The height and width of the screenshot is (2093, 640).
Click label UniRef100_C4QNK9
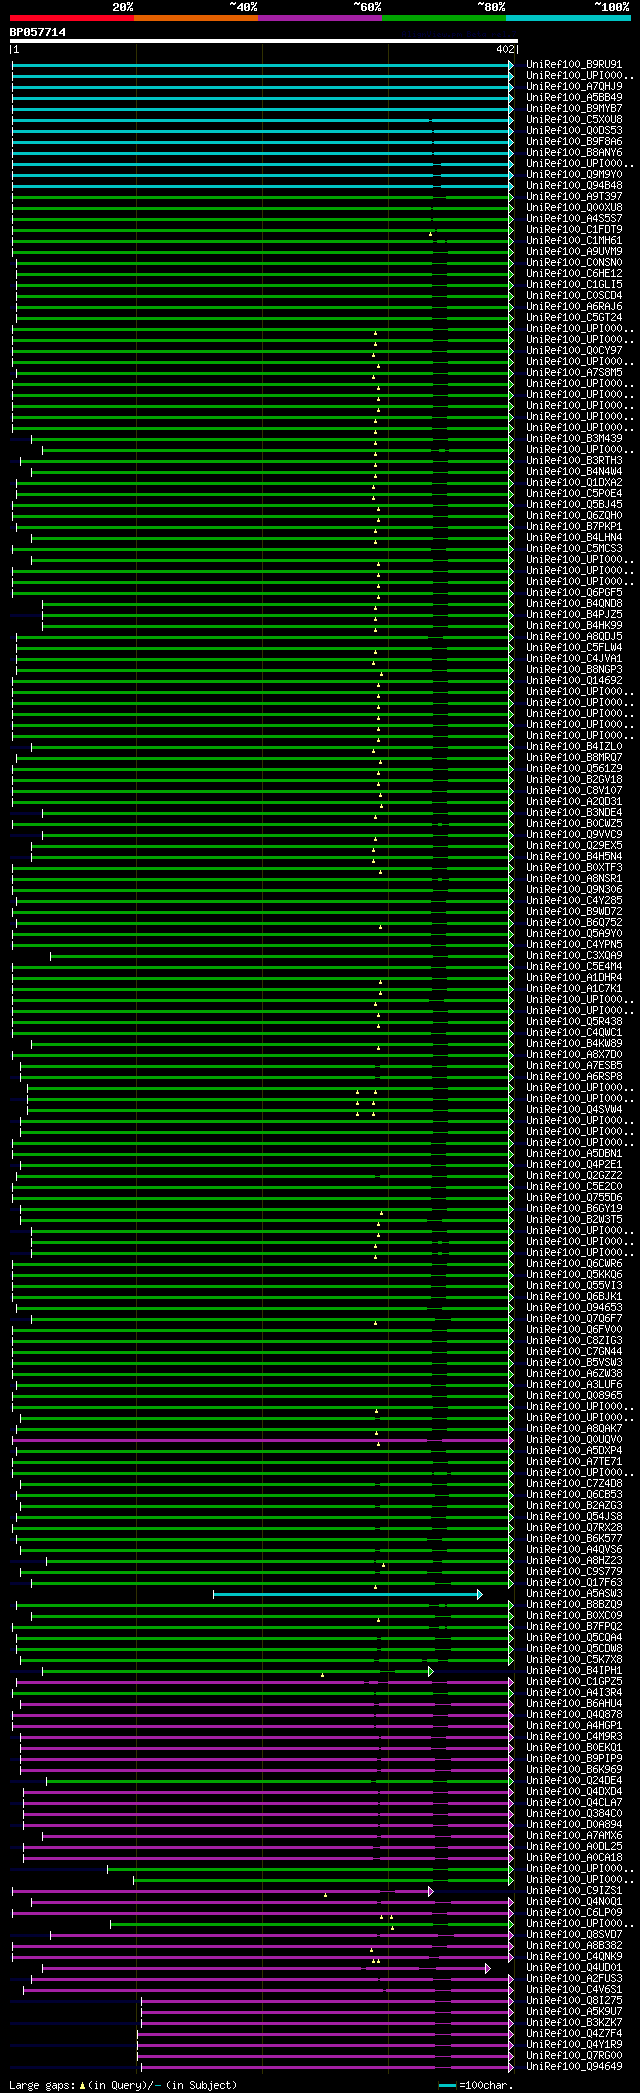click(x=575, y=1957)
